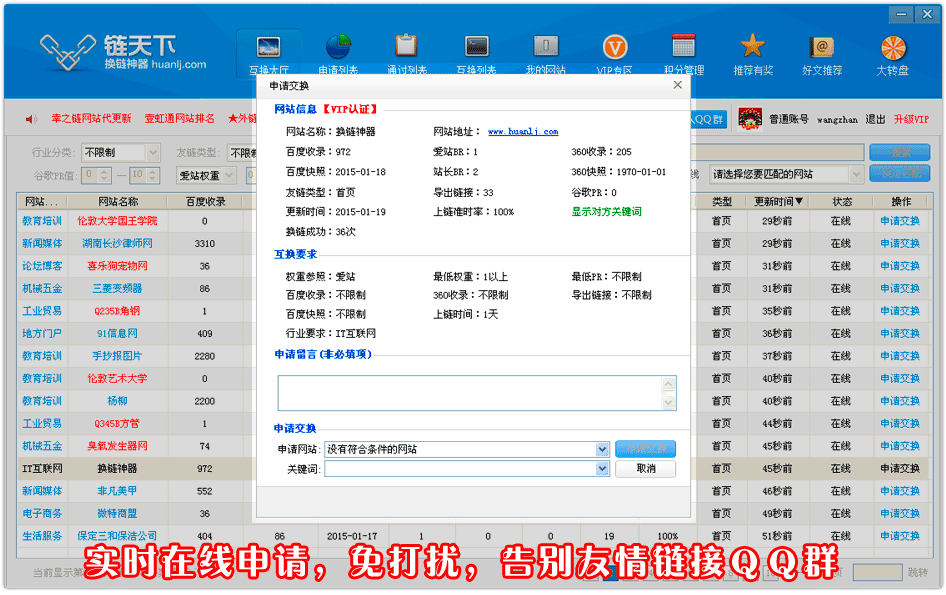946x595 pixels.
Task: Select the 杨柳 site name
Action: pyautogui.click(x=117, y=401)
